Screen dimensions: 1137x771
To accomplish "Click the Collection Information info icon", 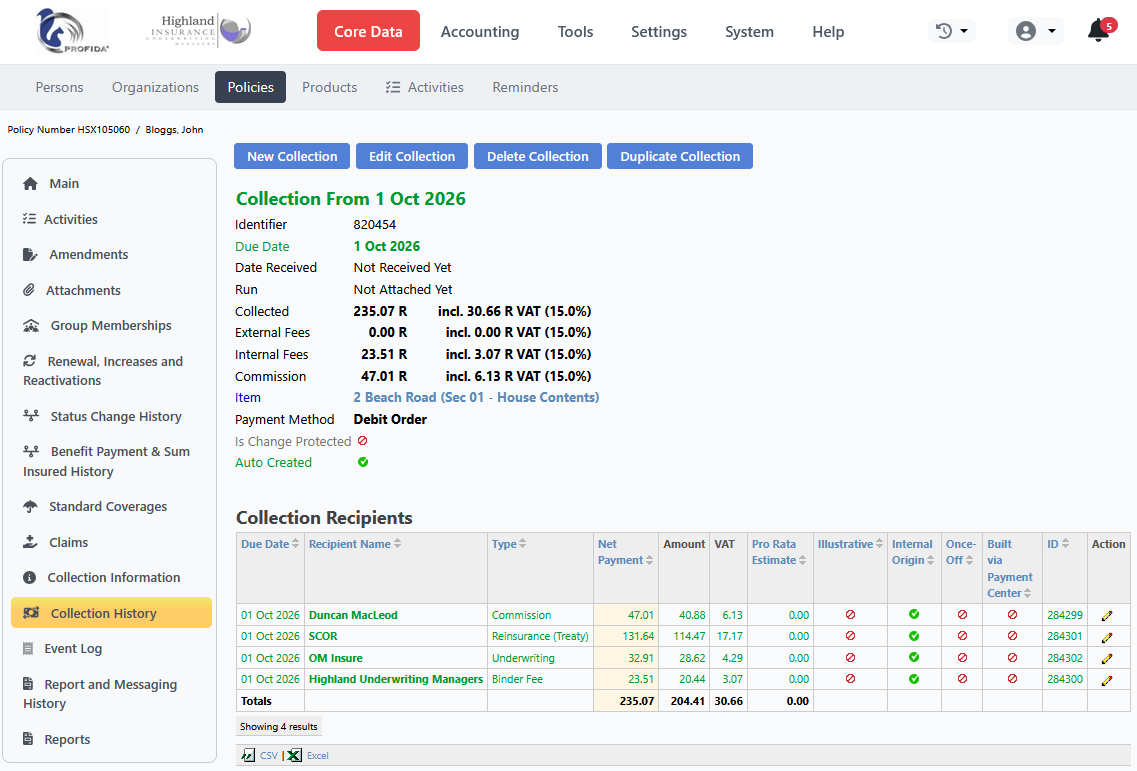I will pos(30,577).
